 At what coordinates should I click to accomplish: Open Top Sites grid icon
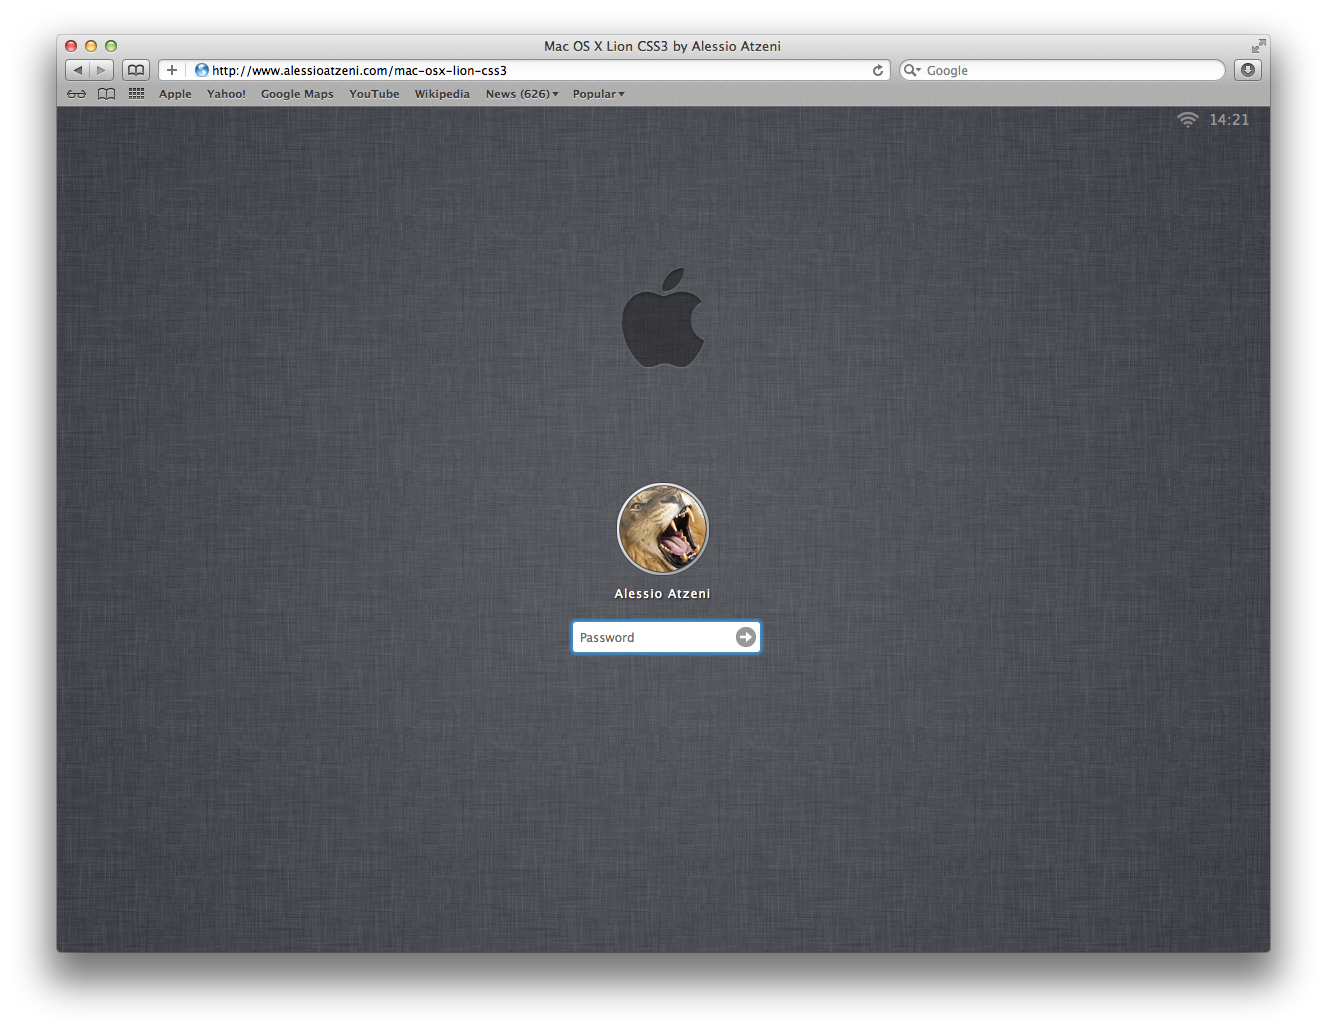point(137,94)
